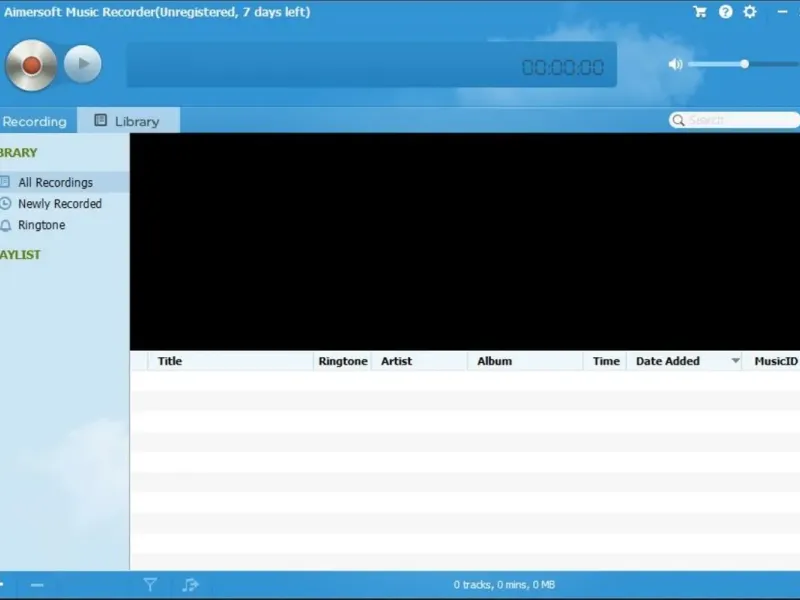Select All Recordings in the sidebar
Image resolution: width=800 pixels, height=600 pixels.
tap(65, 182)
